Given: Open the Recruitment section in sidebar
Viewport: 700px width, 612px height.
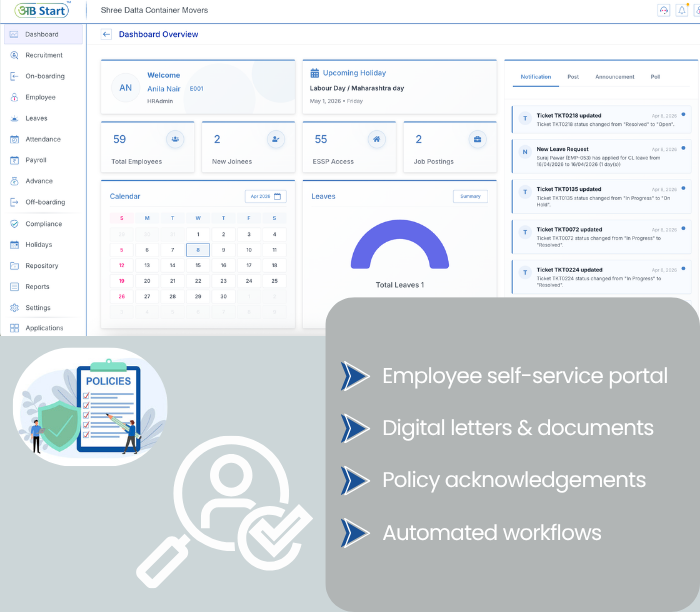Looking at the screenshot, I should pos(43,55).
